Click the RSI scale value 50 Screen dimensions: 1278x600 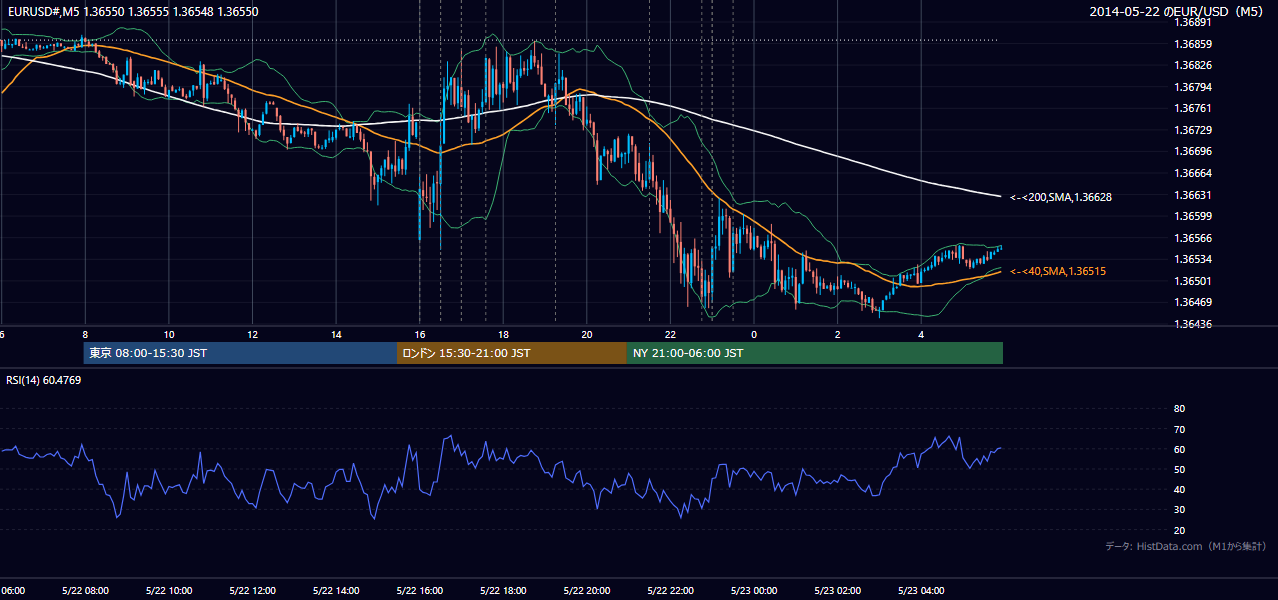coord(1179,469)
